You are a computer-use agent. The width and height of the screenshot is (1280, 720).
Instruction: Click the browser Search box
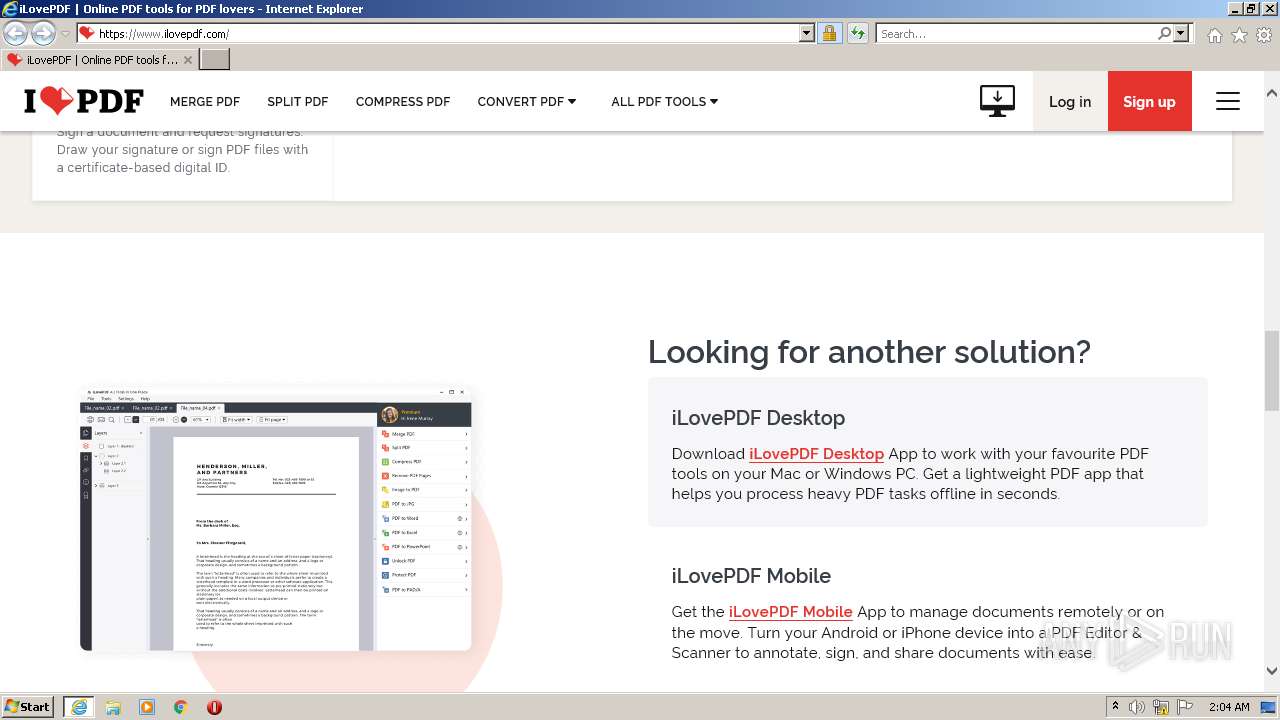[1016, 33]
